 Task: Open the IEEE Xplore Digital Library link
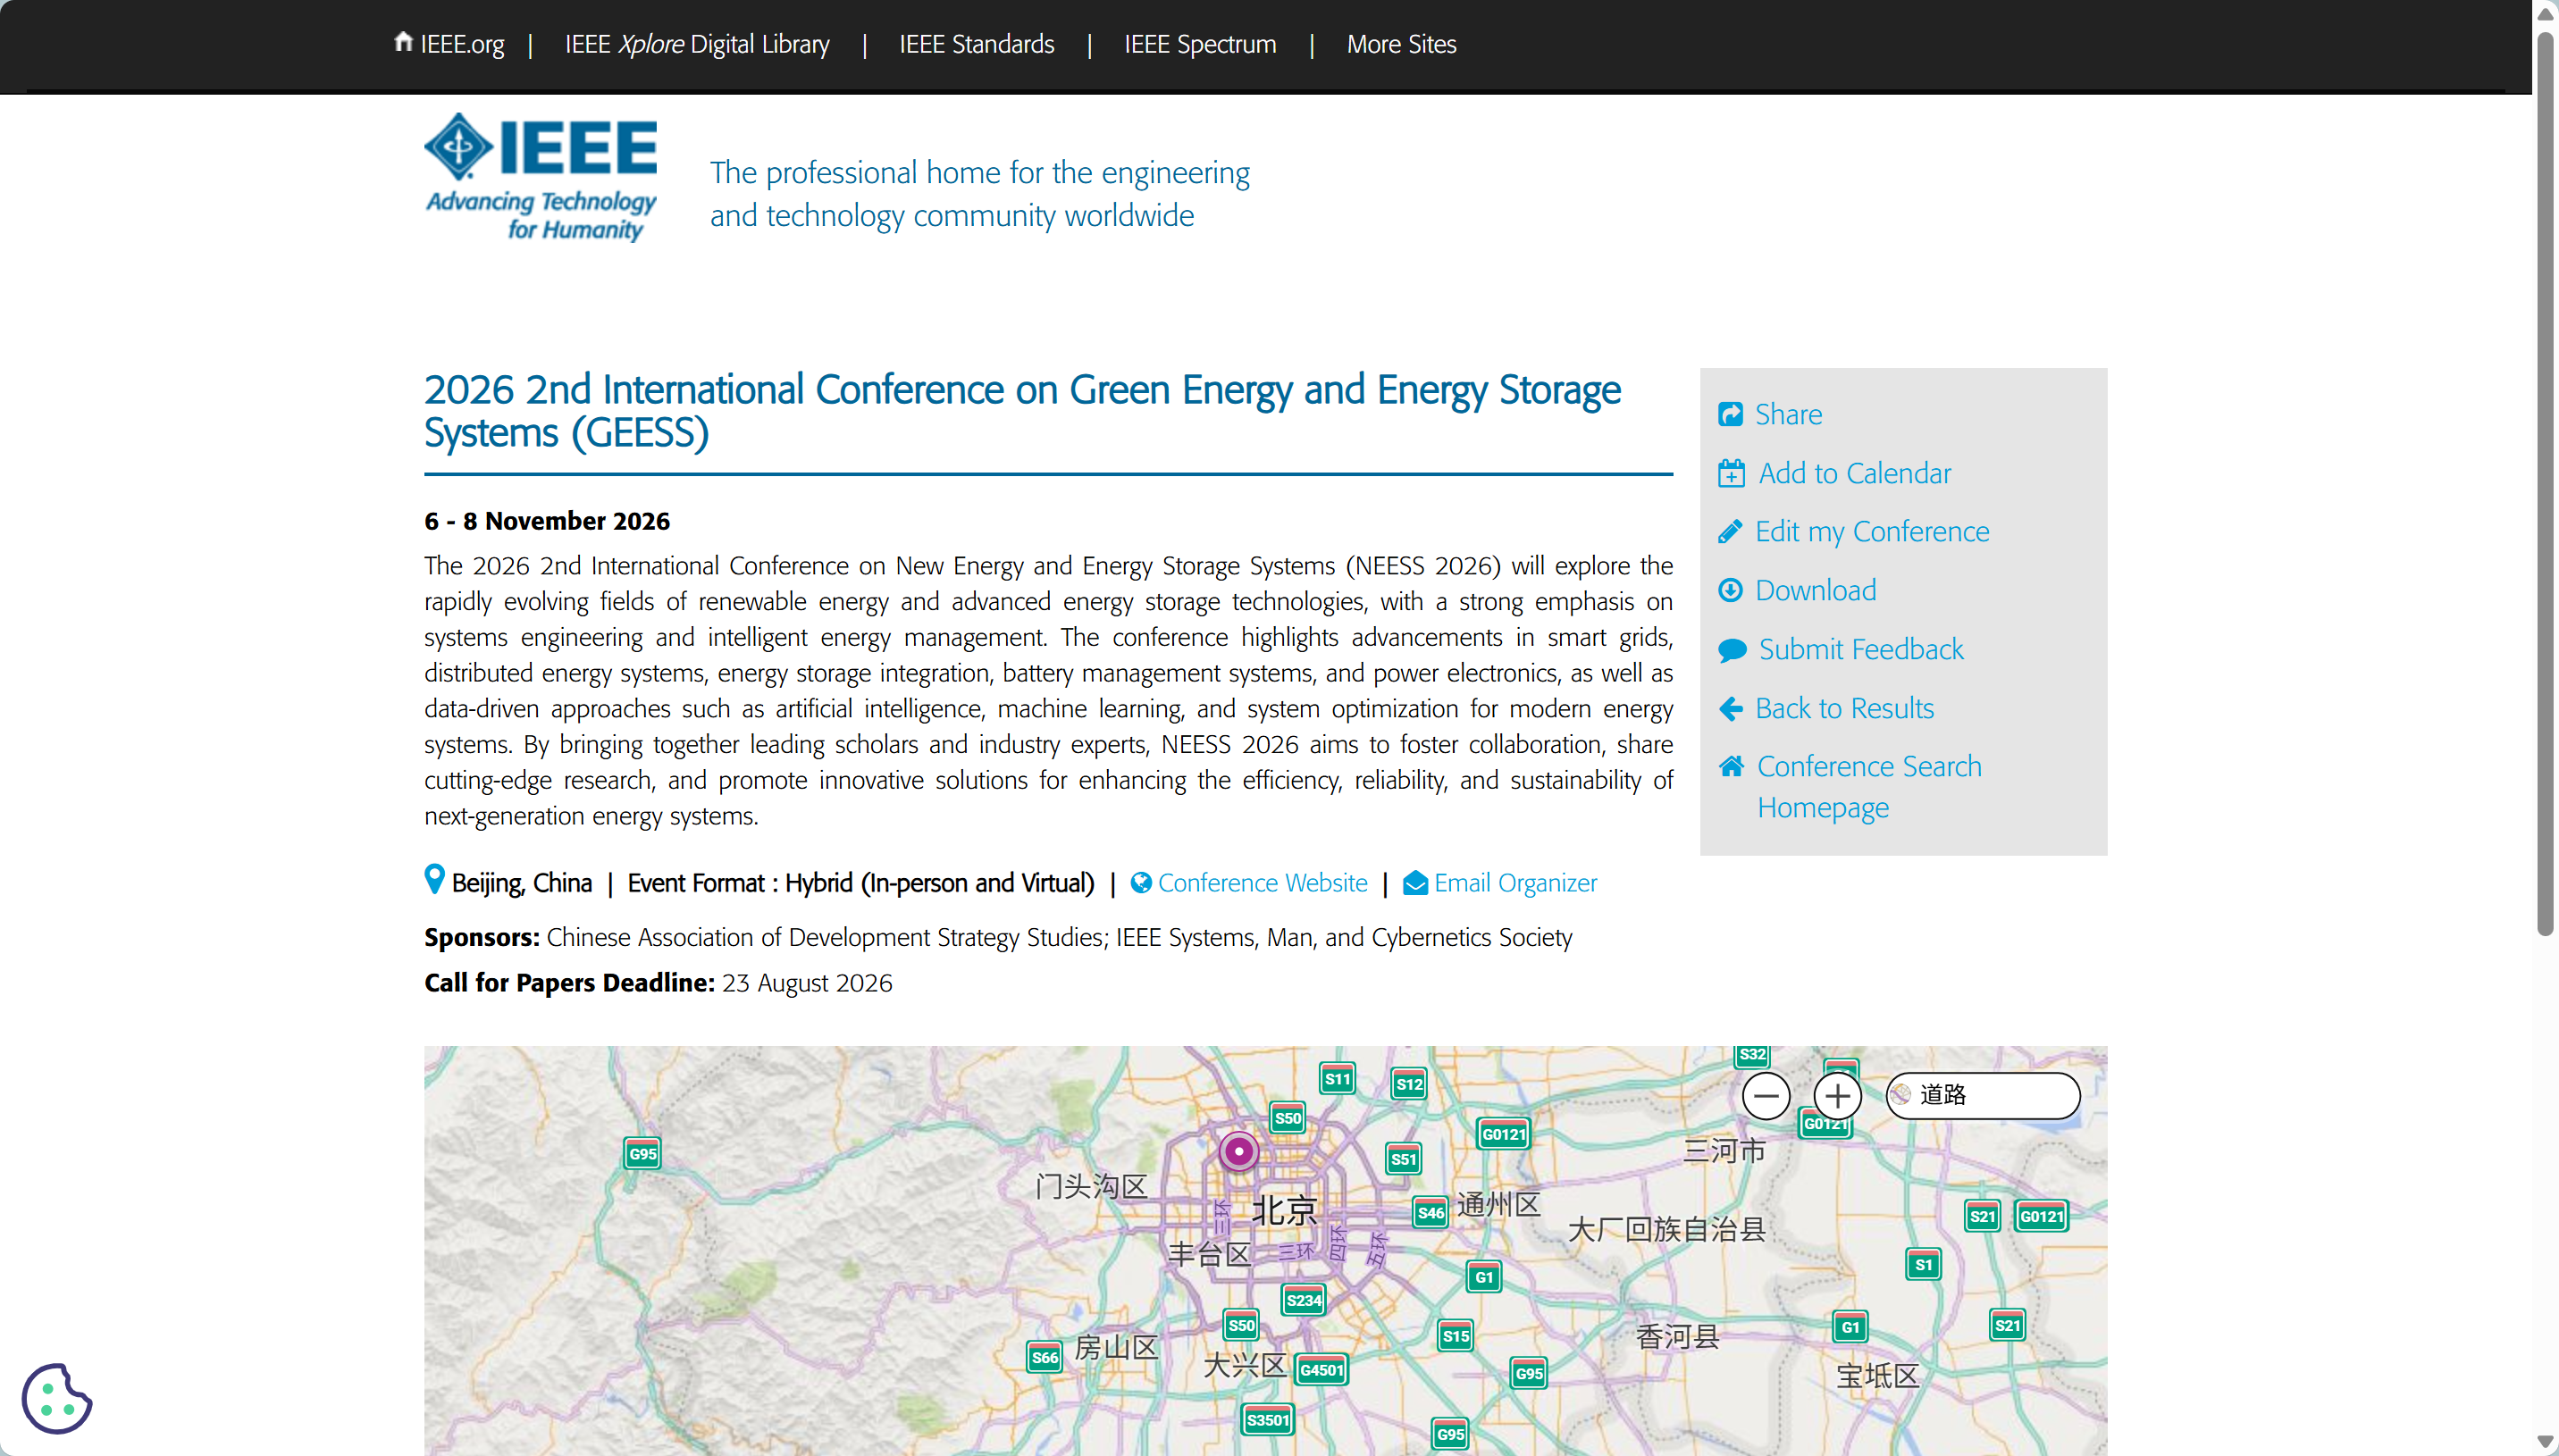click(x=697, y=44)
